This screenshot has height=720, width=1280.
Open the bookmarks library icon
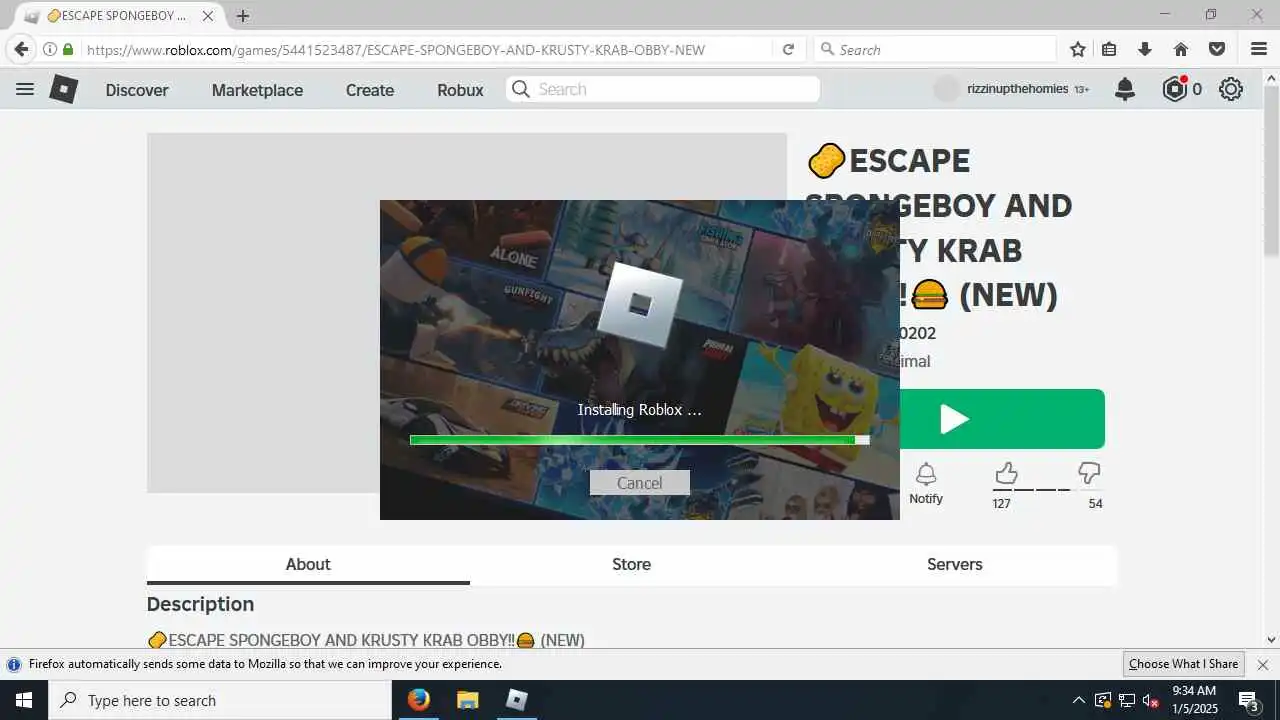click(1109, 49)
